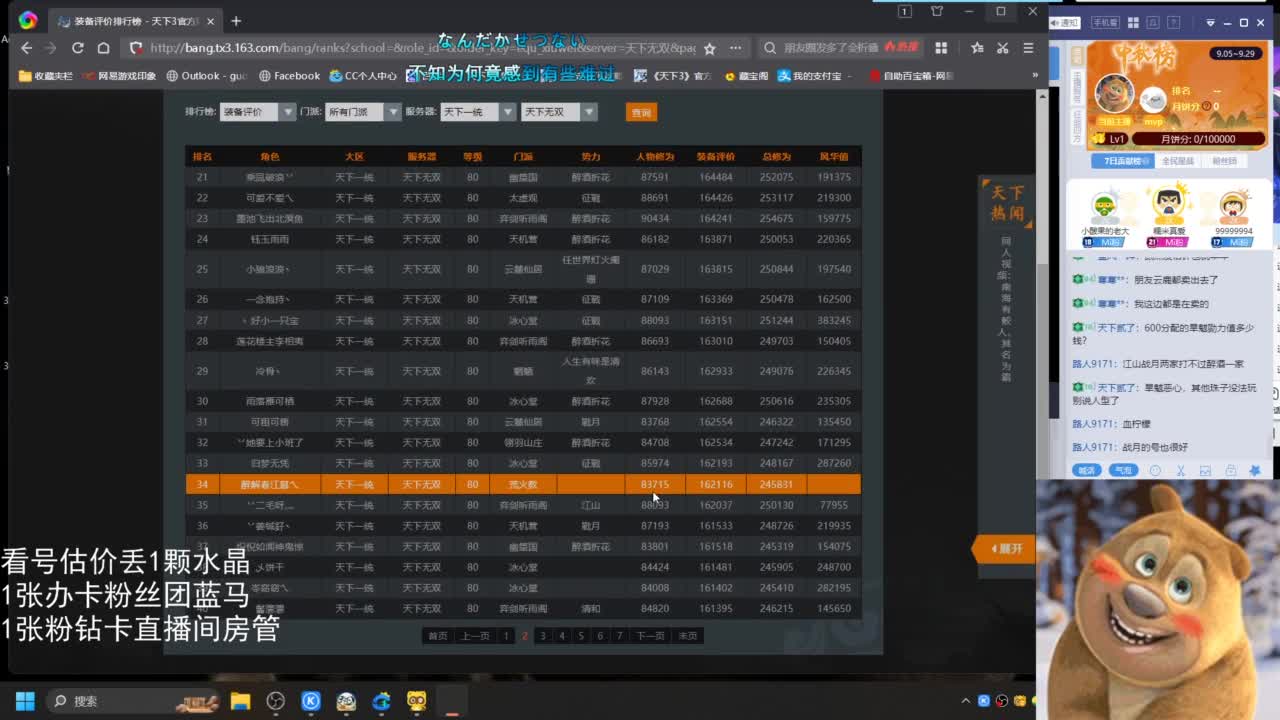Open Windows Start menu
This screenshot has width=1280, height=720.
click(25, 701)
